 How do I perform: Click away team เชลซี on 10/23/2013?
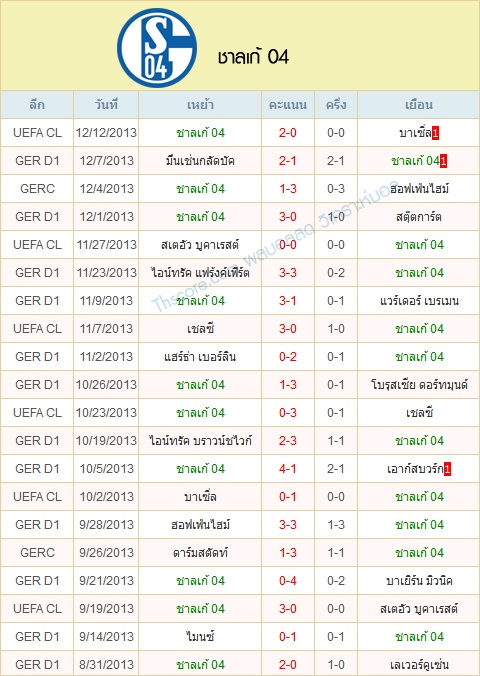(x=419, y=413)
